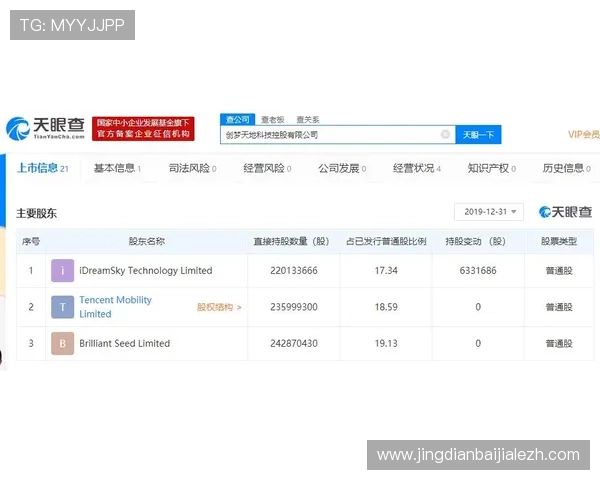Select the 查老板 search tab

(272, 120)
